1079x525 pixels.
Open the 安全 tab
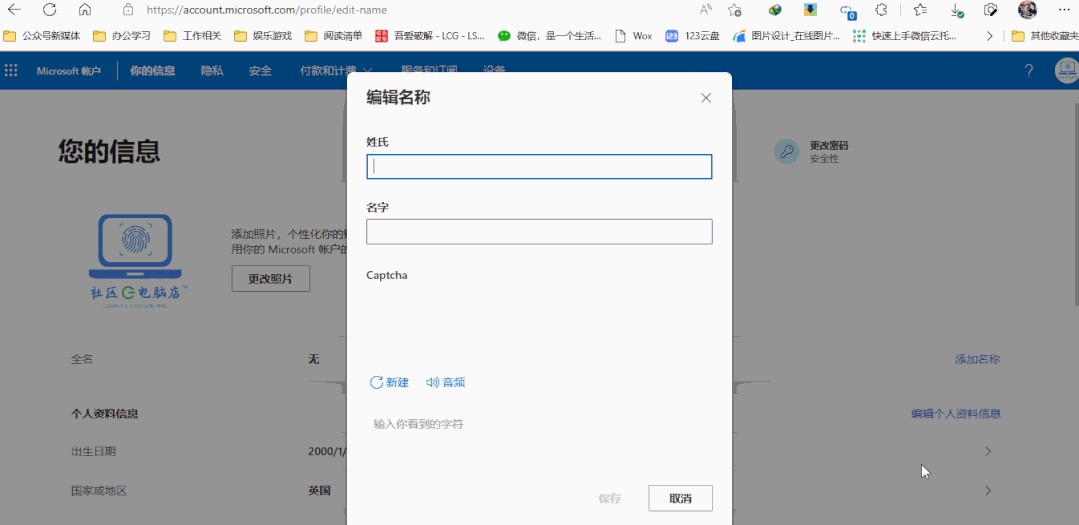[x=260, y=71]
